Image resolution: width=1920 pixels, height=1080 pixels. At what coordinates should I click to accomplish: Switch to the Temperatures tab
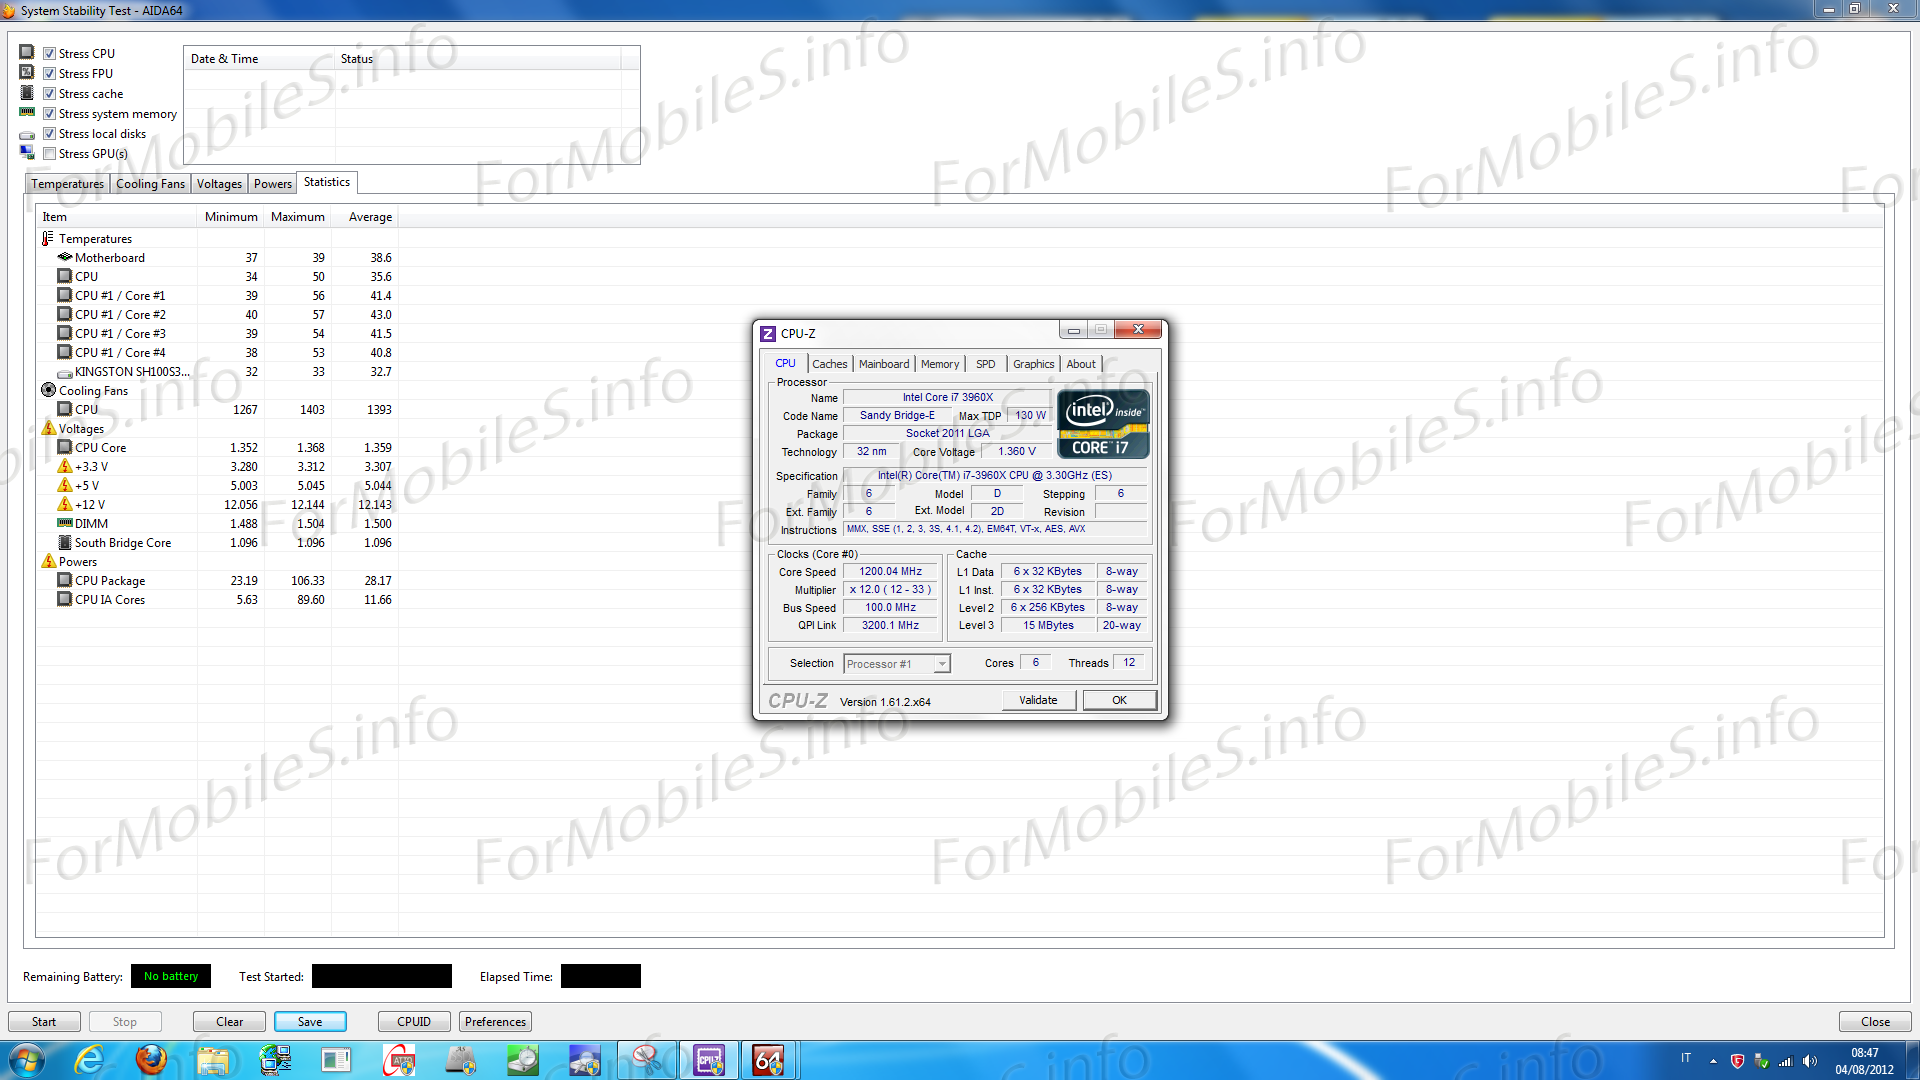(x=67, y=184)
